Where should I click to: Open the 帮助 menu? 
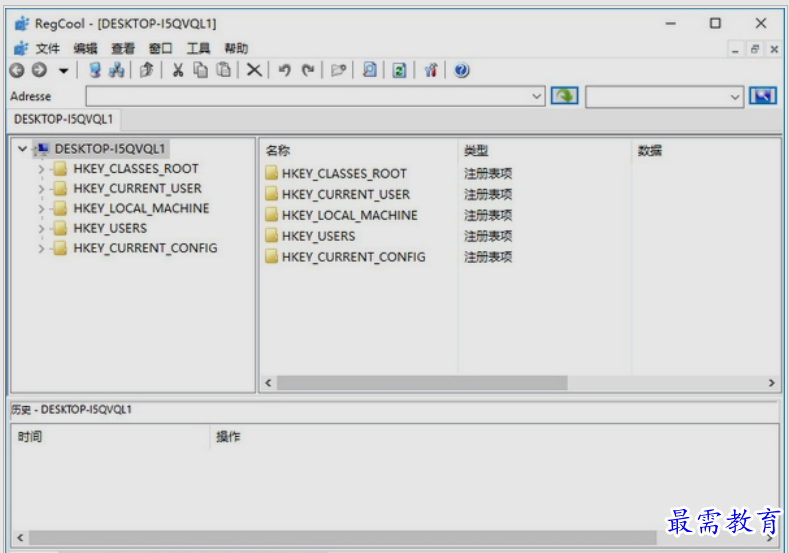click(236, 48)
